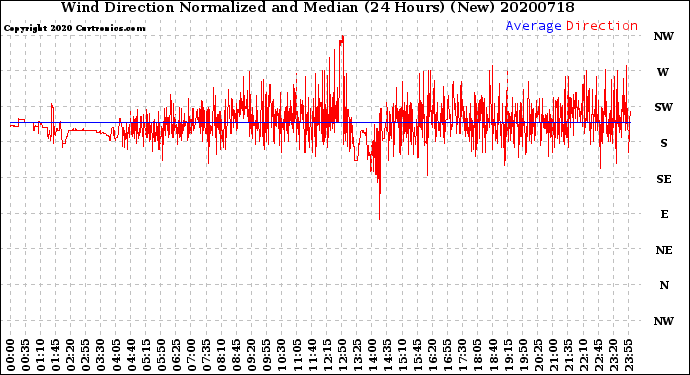Click the 23:20 time axis label

613,355
